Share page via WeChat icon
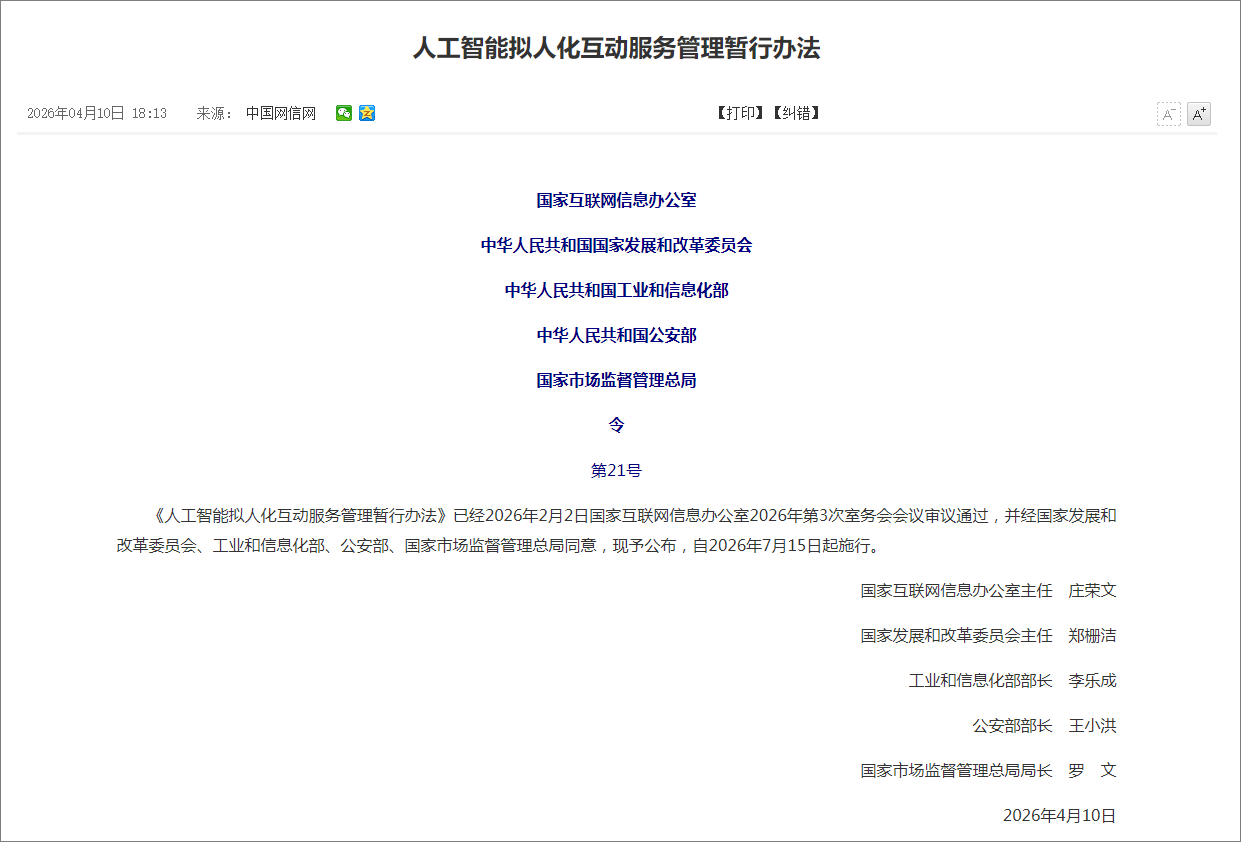Screen dimensions: 1241x842 (344, 113)
